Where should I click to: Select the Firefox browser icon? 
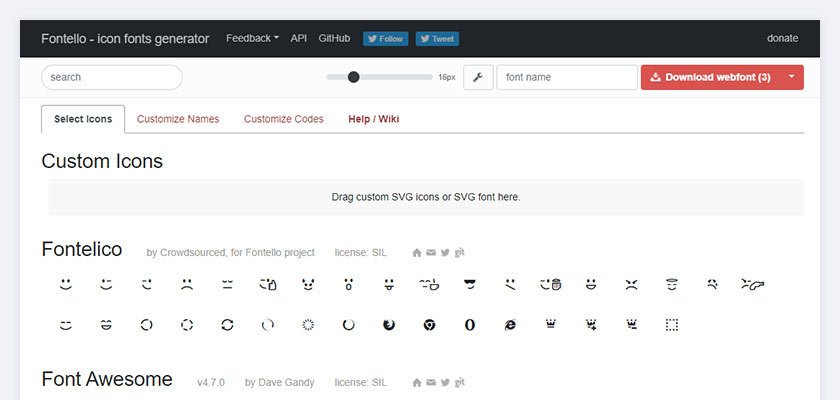click(389, 324)
